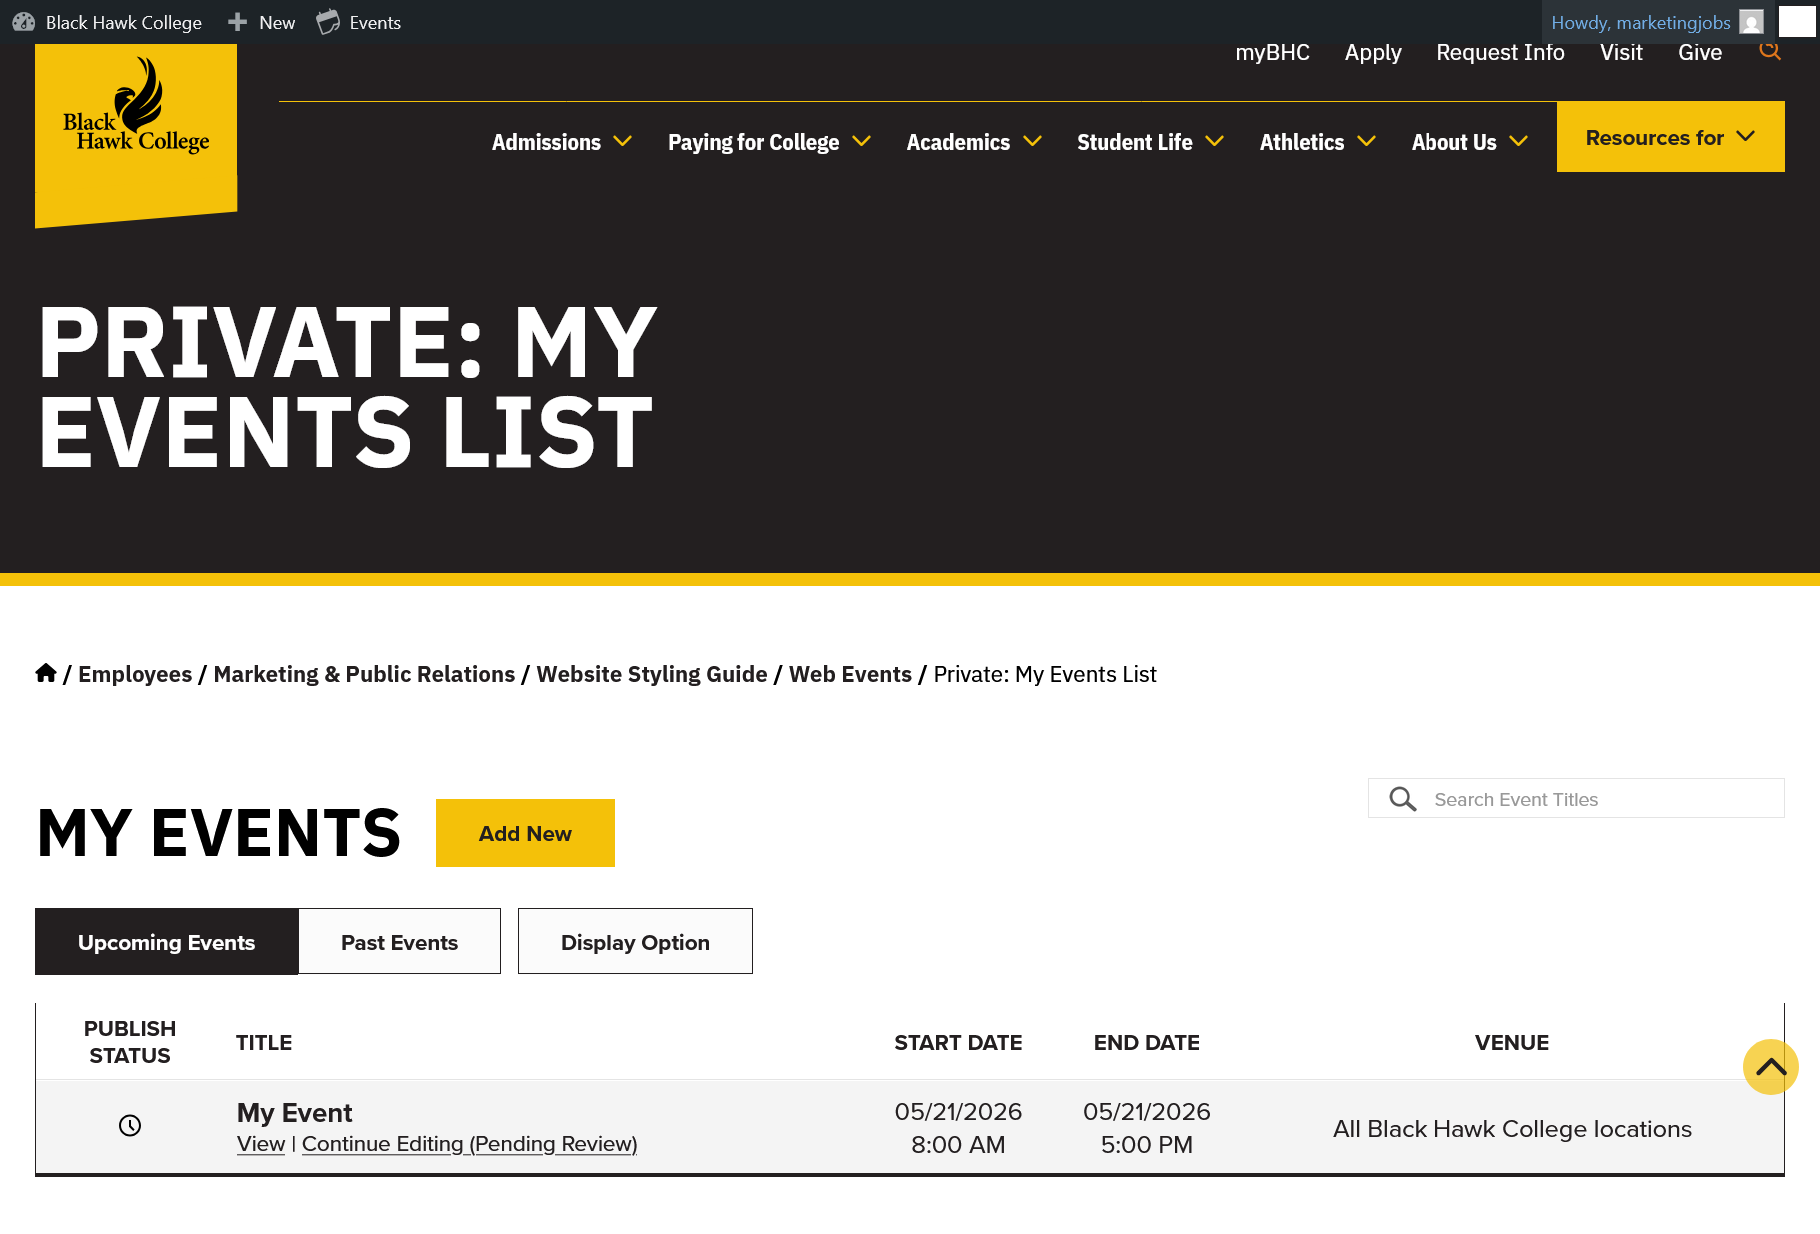Switch to the Upcoming Events tab

(166, 942)
